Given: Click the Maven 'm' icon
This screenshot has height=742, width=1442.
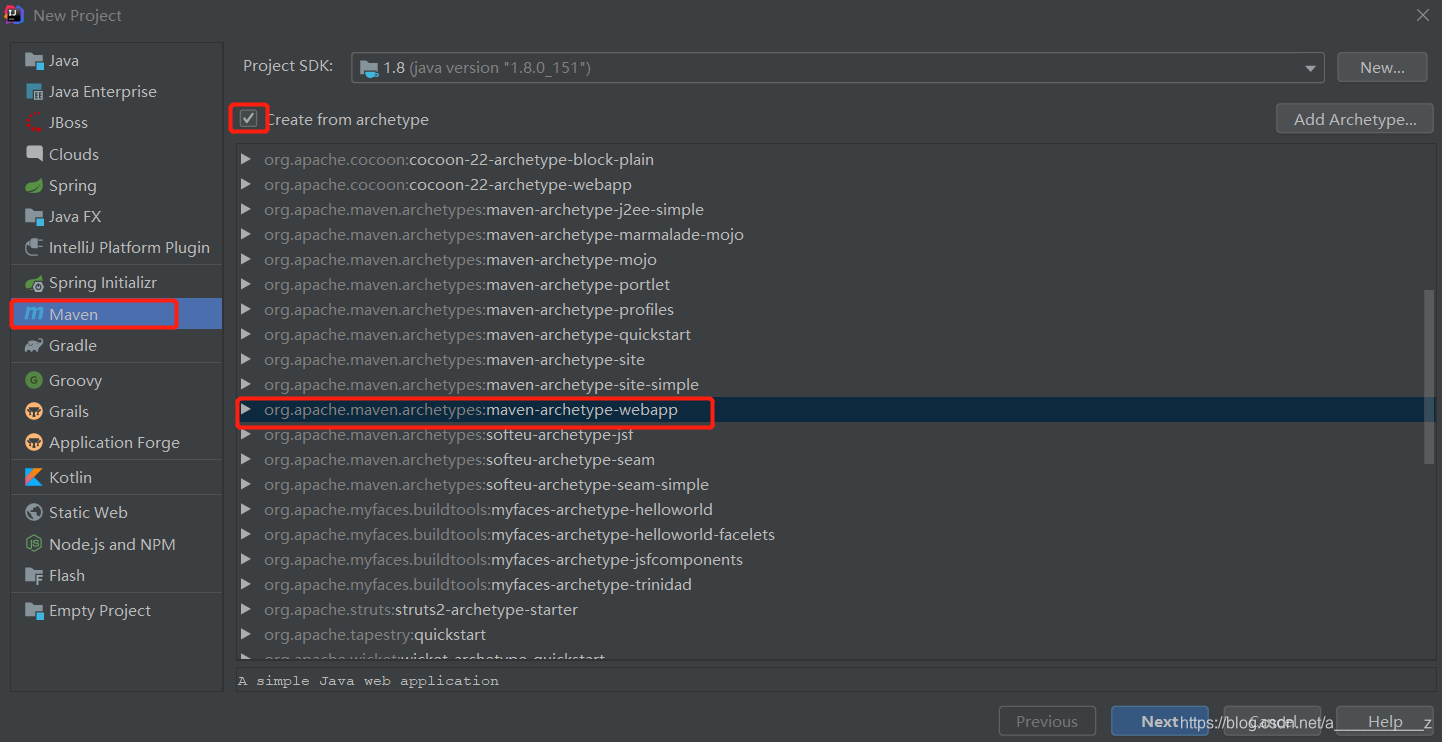Looking at the screenshot, I should point(34,314).
